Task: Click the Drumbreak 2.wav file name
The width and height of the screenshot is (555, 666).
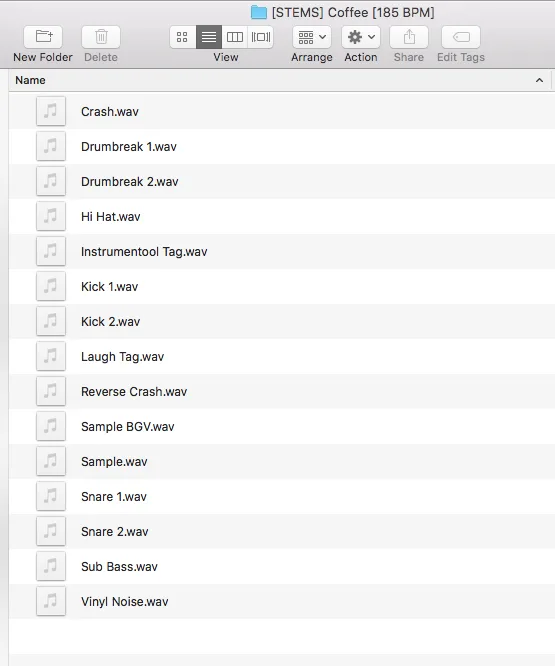Action: (x=130, y=182)
